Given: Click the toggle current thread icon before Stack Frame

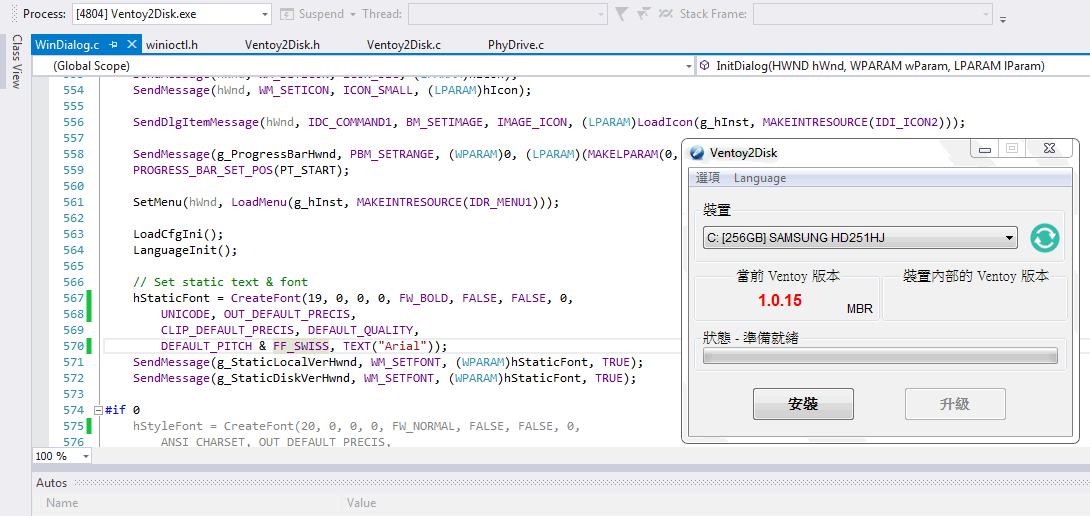Looking at the screenshot, I should pyautogui.click(x=665, y=14).
